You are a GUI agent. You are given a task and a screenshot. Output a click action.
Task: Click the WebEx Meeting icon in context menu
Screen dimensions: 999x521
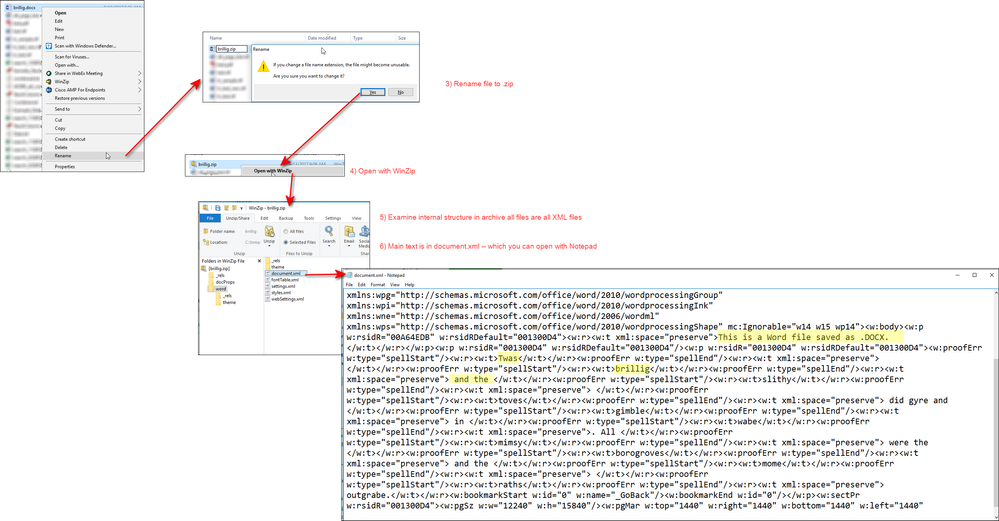pyautogui.click(x=48, y=73)
